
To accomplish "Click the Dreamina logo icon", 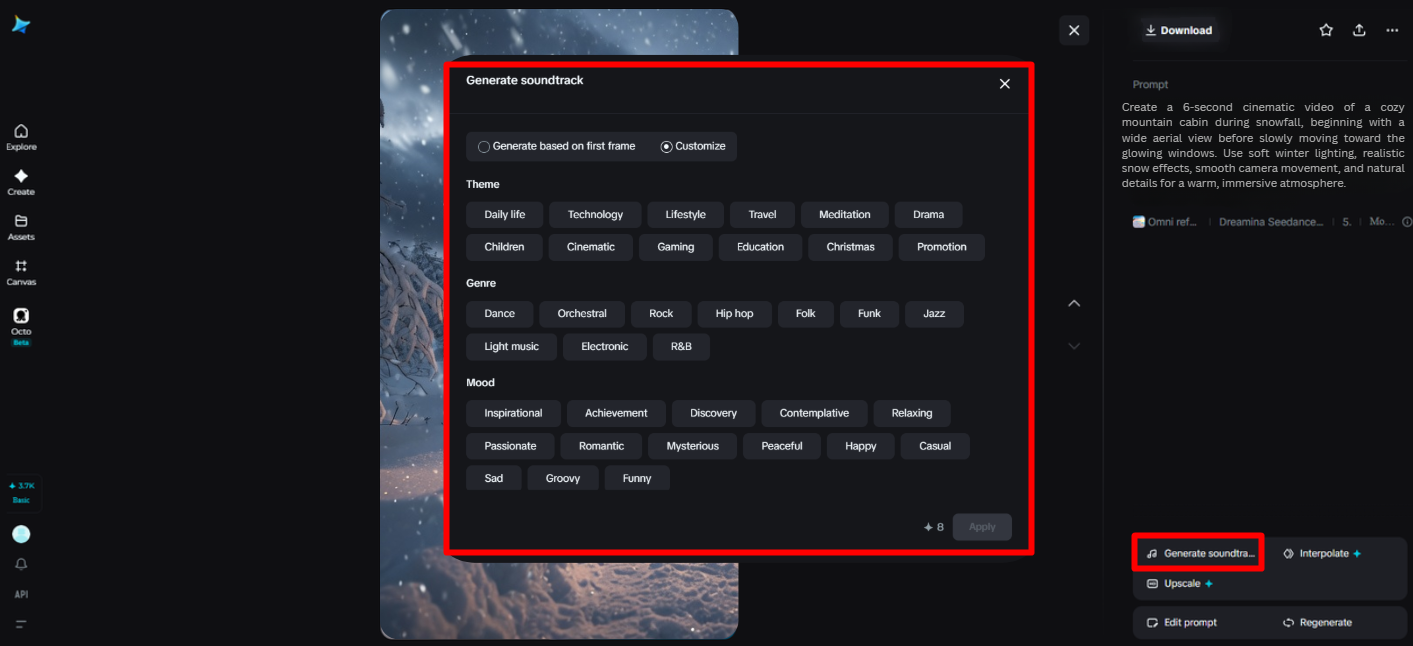I will (x=21, y=25).
